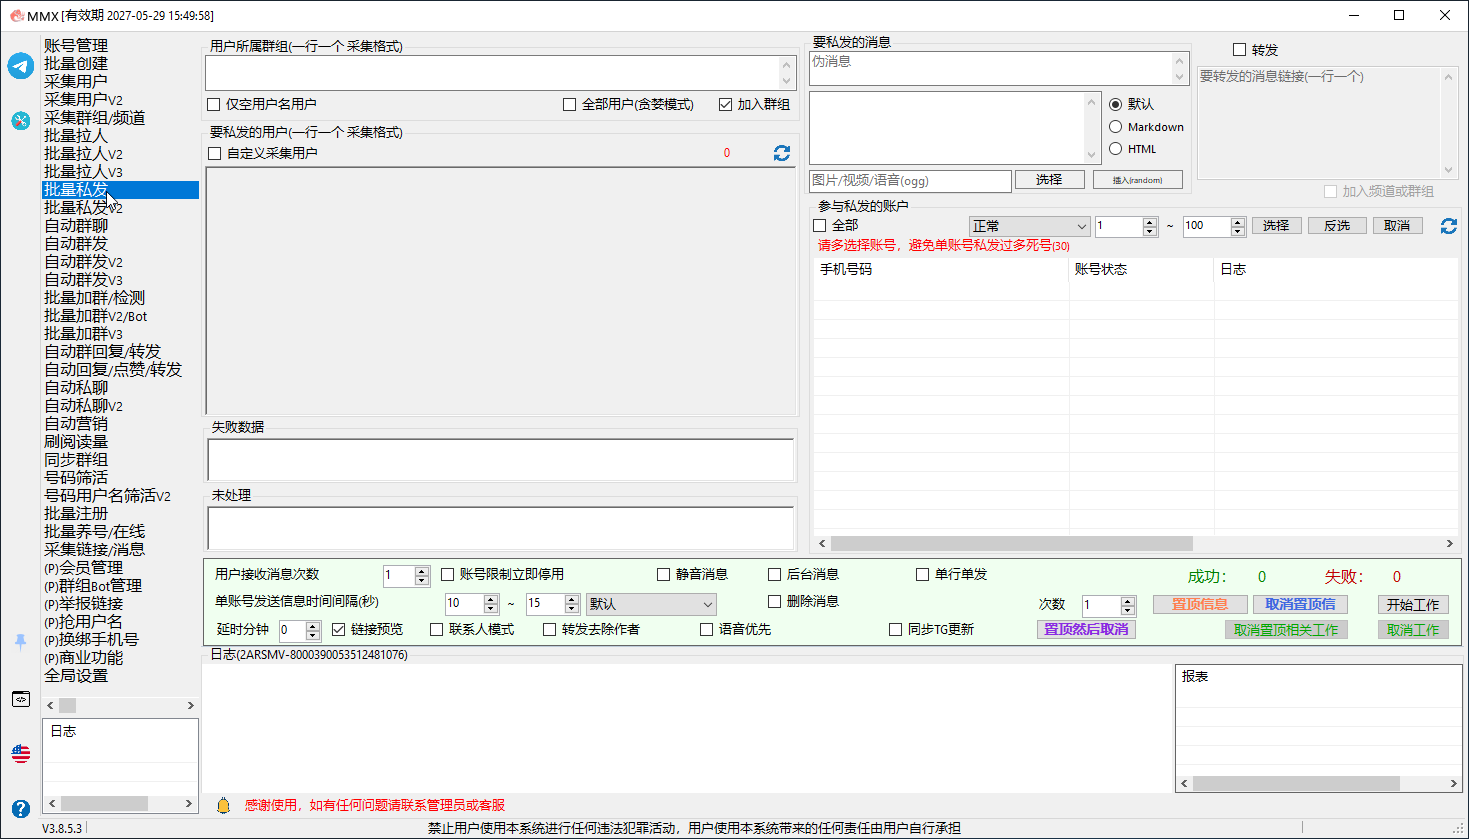Enable the 仅空用户名用户 checkbox

(214, 104)
